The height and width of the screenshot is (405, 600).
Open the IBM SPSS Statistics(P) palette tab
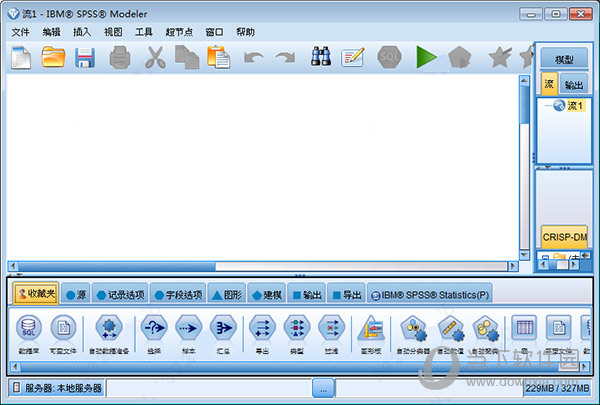pos(430,294)
